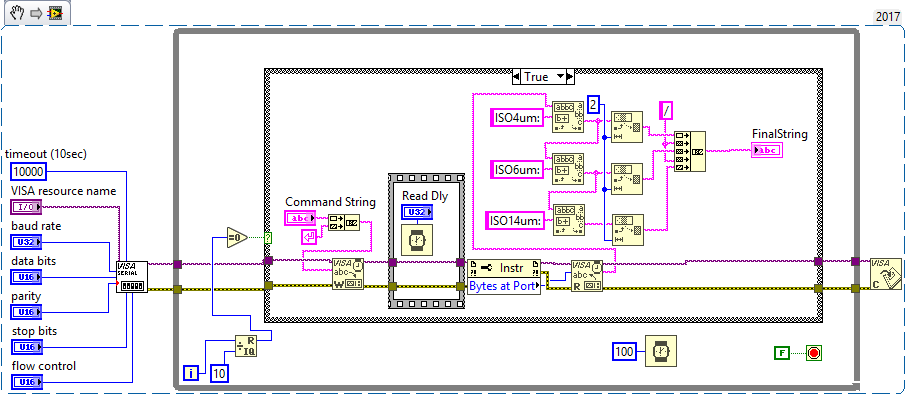Select the Wait function next to constant 100
This screenshot has height=395, width=906.
point(660,351)
